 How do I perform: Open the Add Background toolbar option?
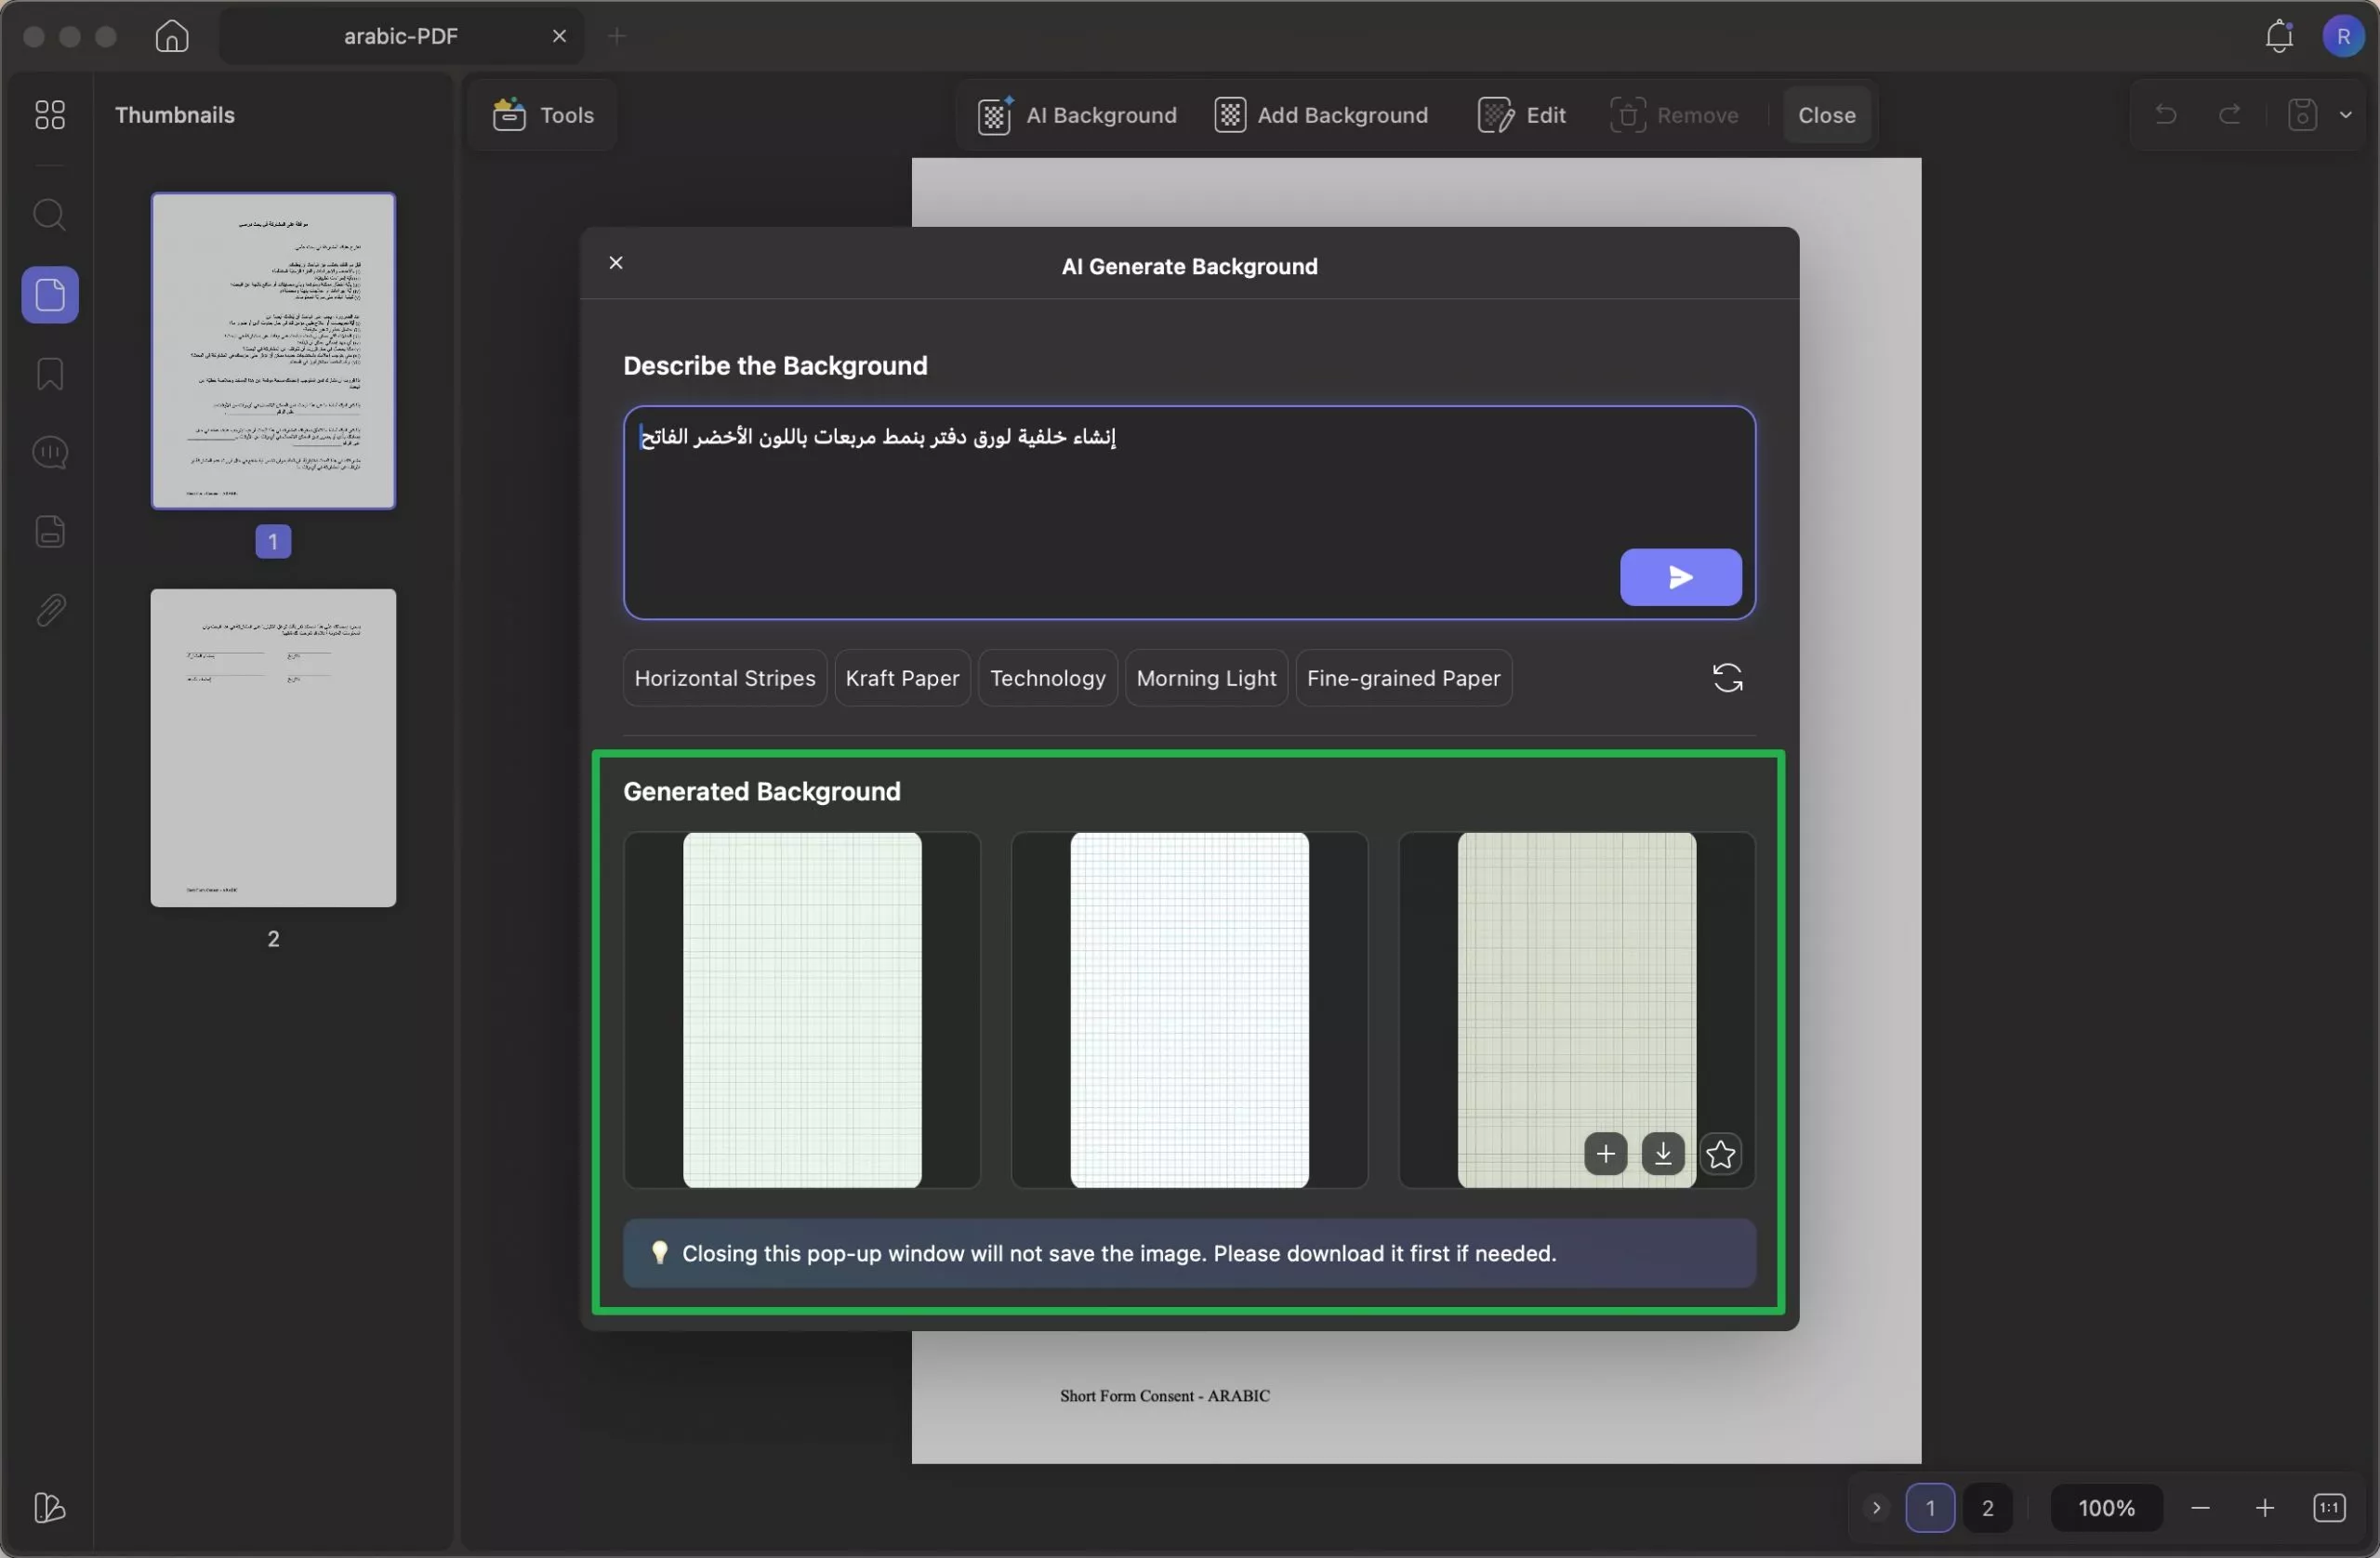pos(1321,115)
